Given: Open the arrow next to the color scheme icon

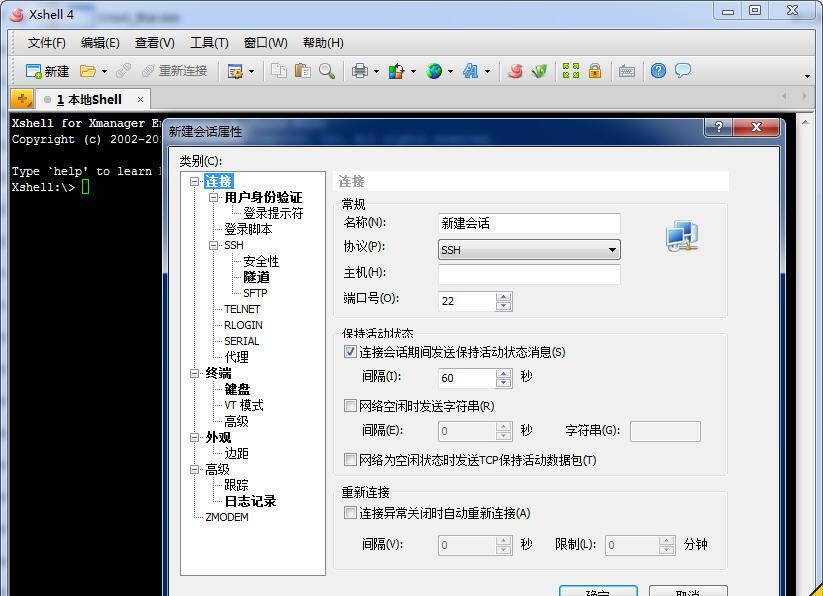Looking at the screenshot, I should [x=413, y=71].
